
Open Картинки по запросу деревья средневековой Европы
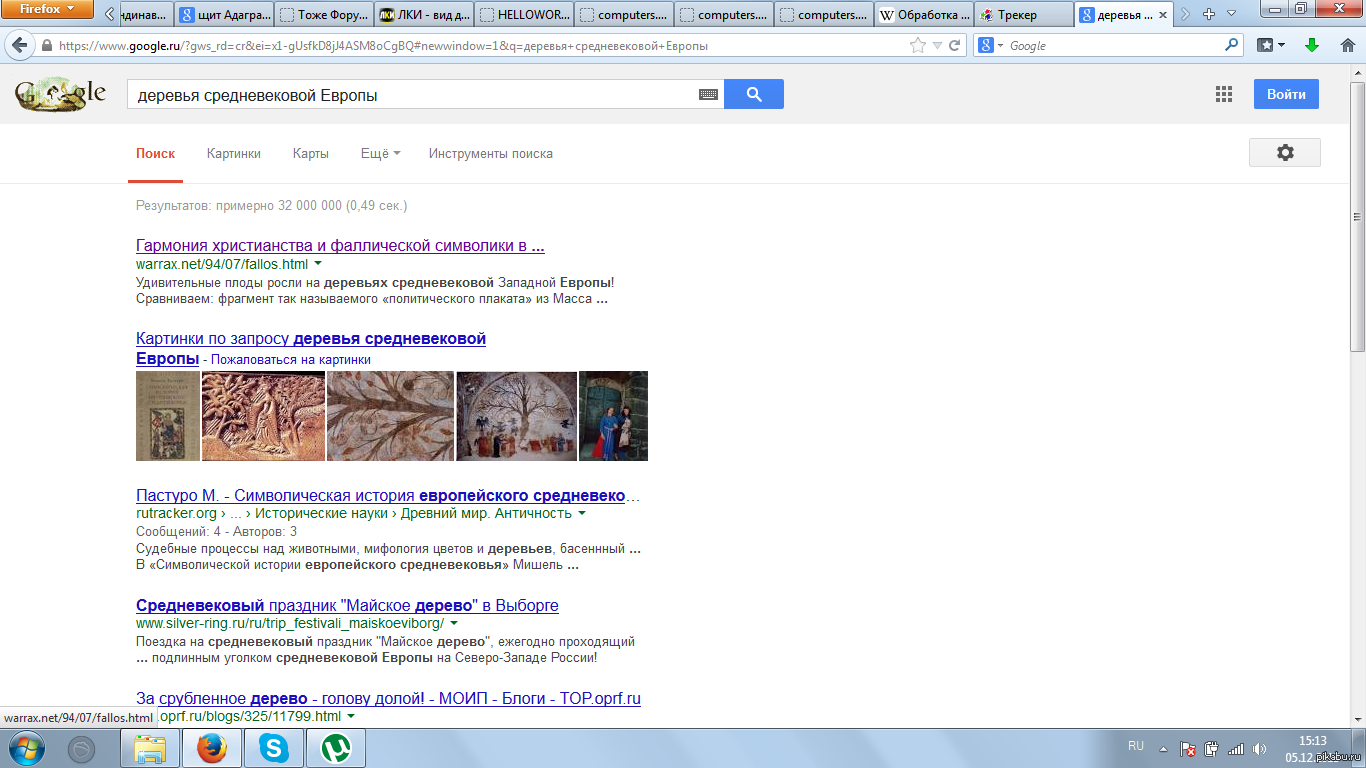[x=311, y=348]
